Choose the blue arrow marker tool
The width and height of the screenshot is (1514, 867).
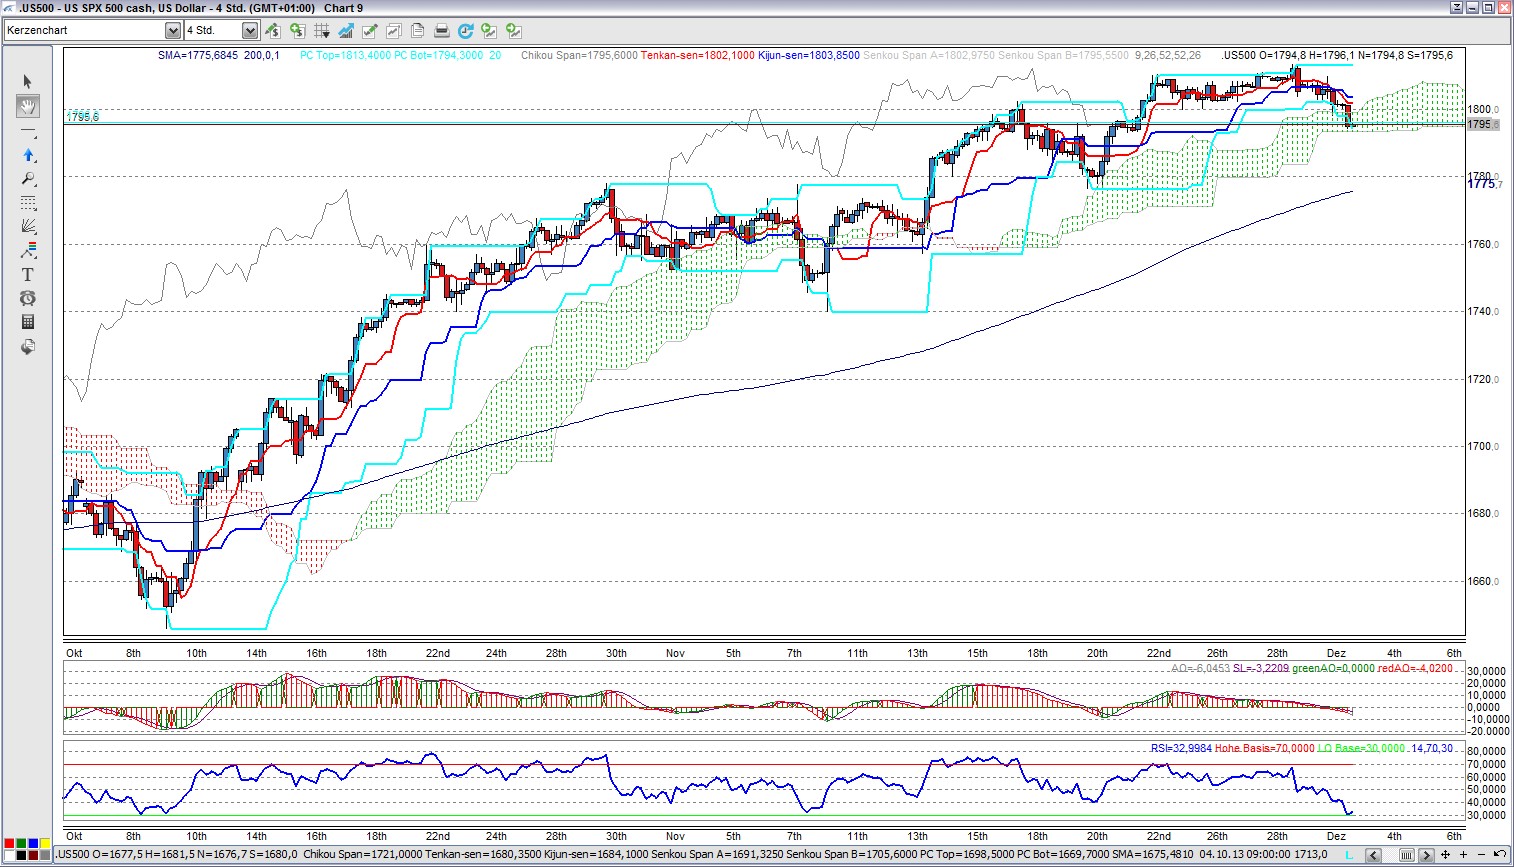click(x=27, y=155)
